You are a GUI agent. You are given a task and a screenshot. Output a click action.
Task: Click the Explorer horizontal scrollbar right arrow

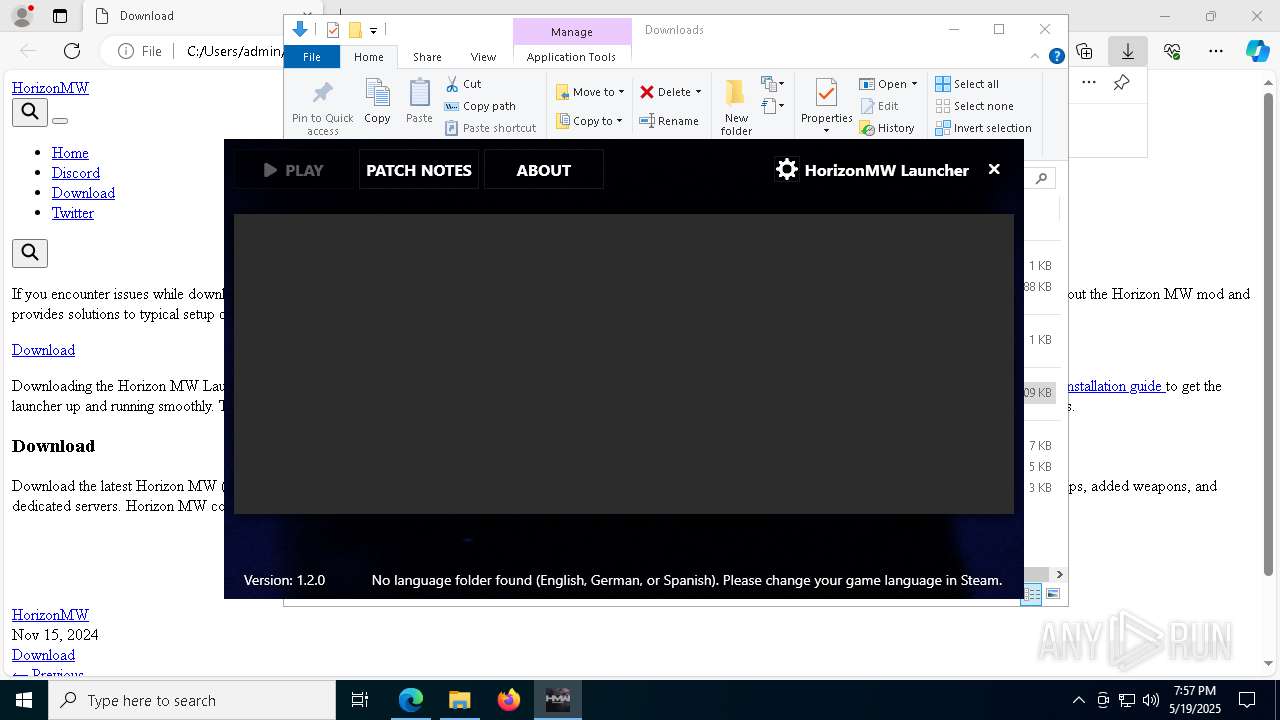pos(1059,574)
